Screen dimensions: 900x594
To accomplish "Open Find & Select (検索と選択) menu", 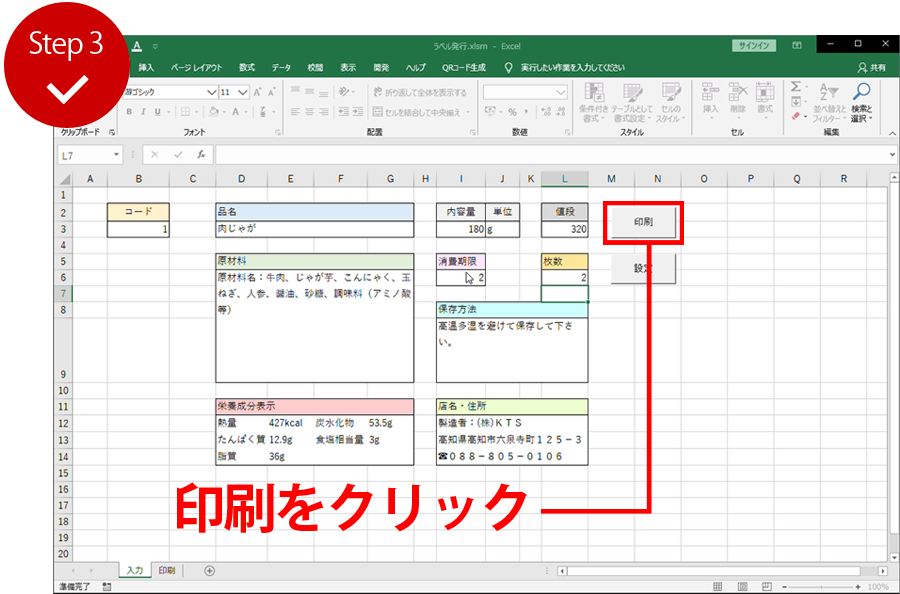I will coord(862,102).
